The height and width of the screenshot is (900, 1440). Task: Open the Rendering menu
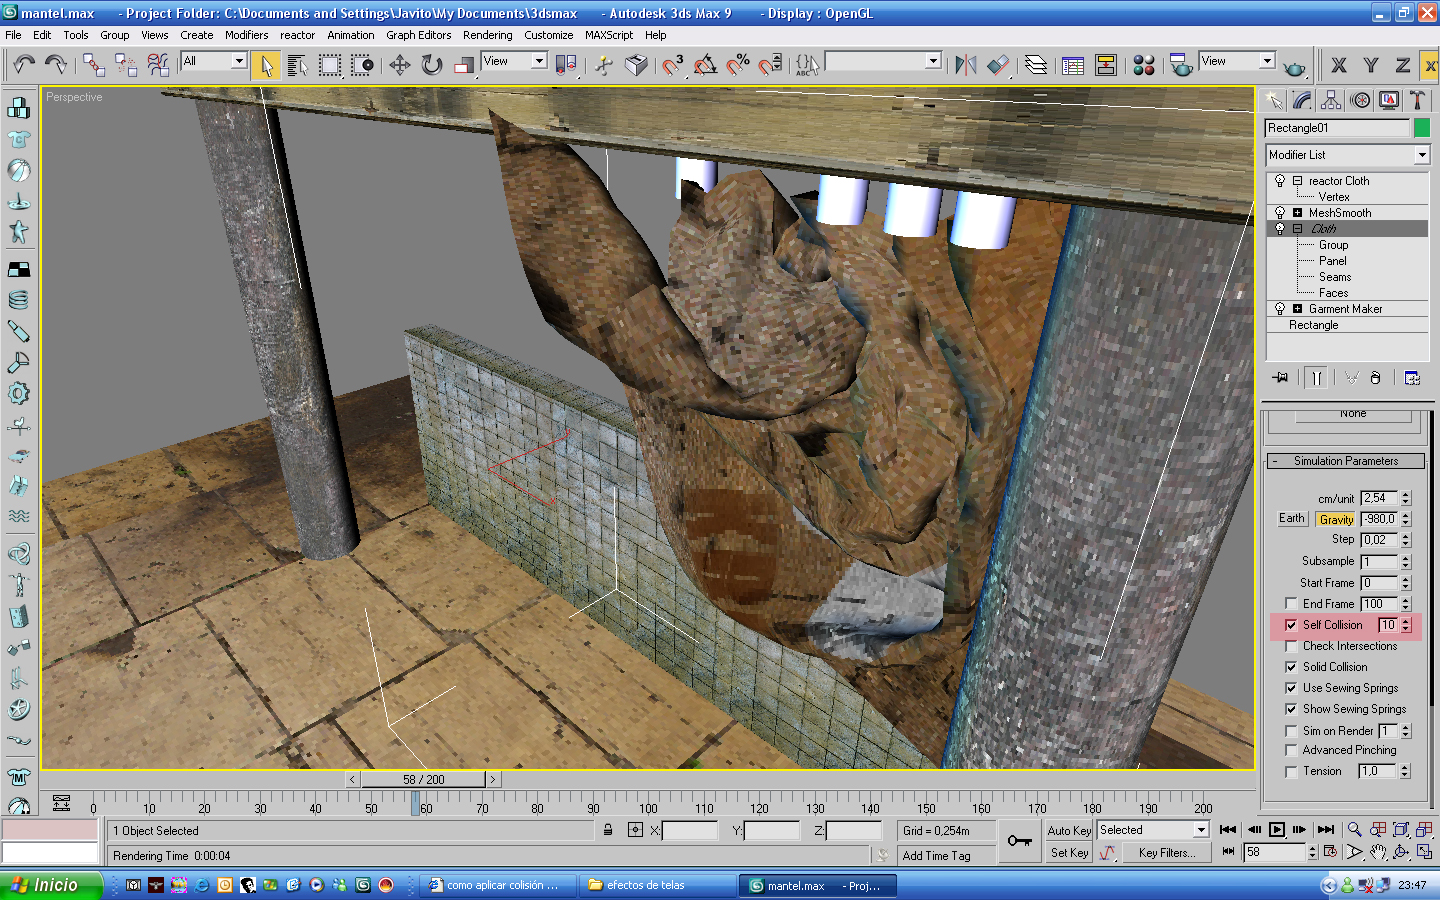pyautogui.click(x=488, y=35)
